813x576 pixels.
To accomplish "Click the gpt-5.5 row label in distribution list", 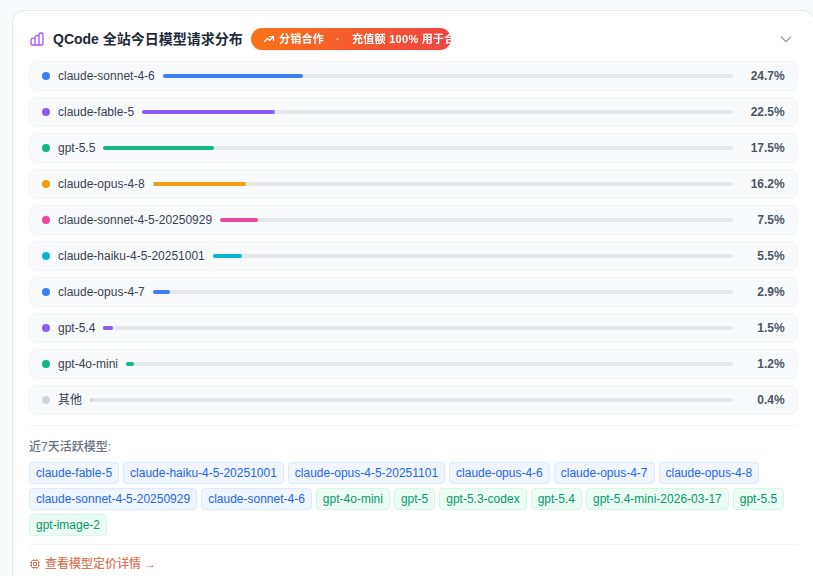I will [77, 148].
